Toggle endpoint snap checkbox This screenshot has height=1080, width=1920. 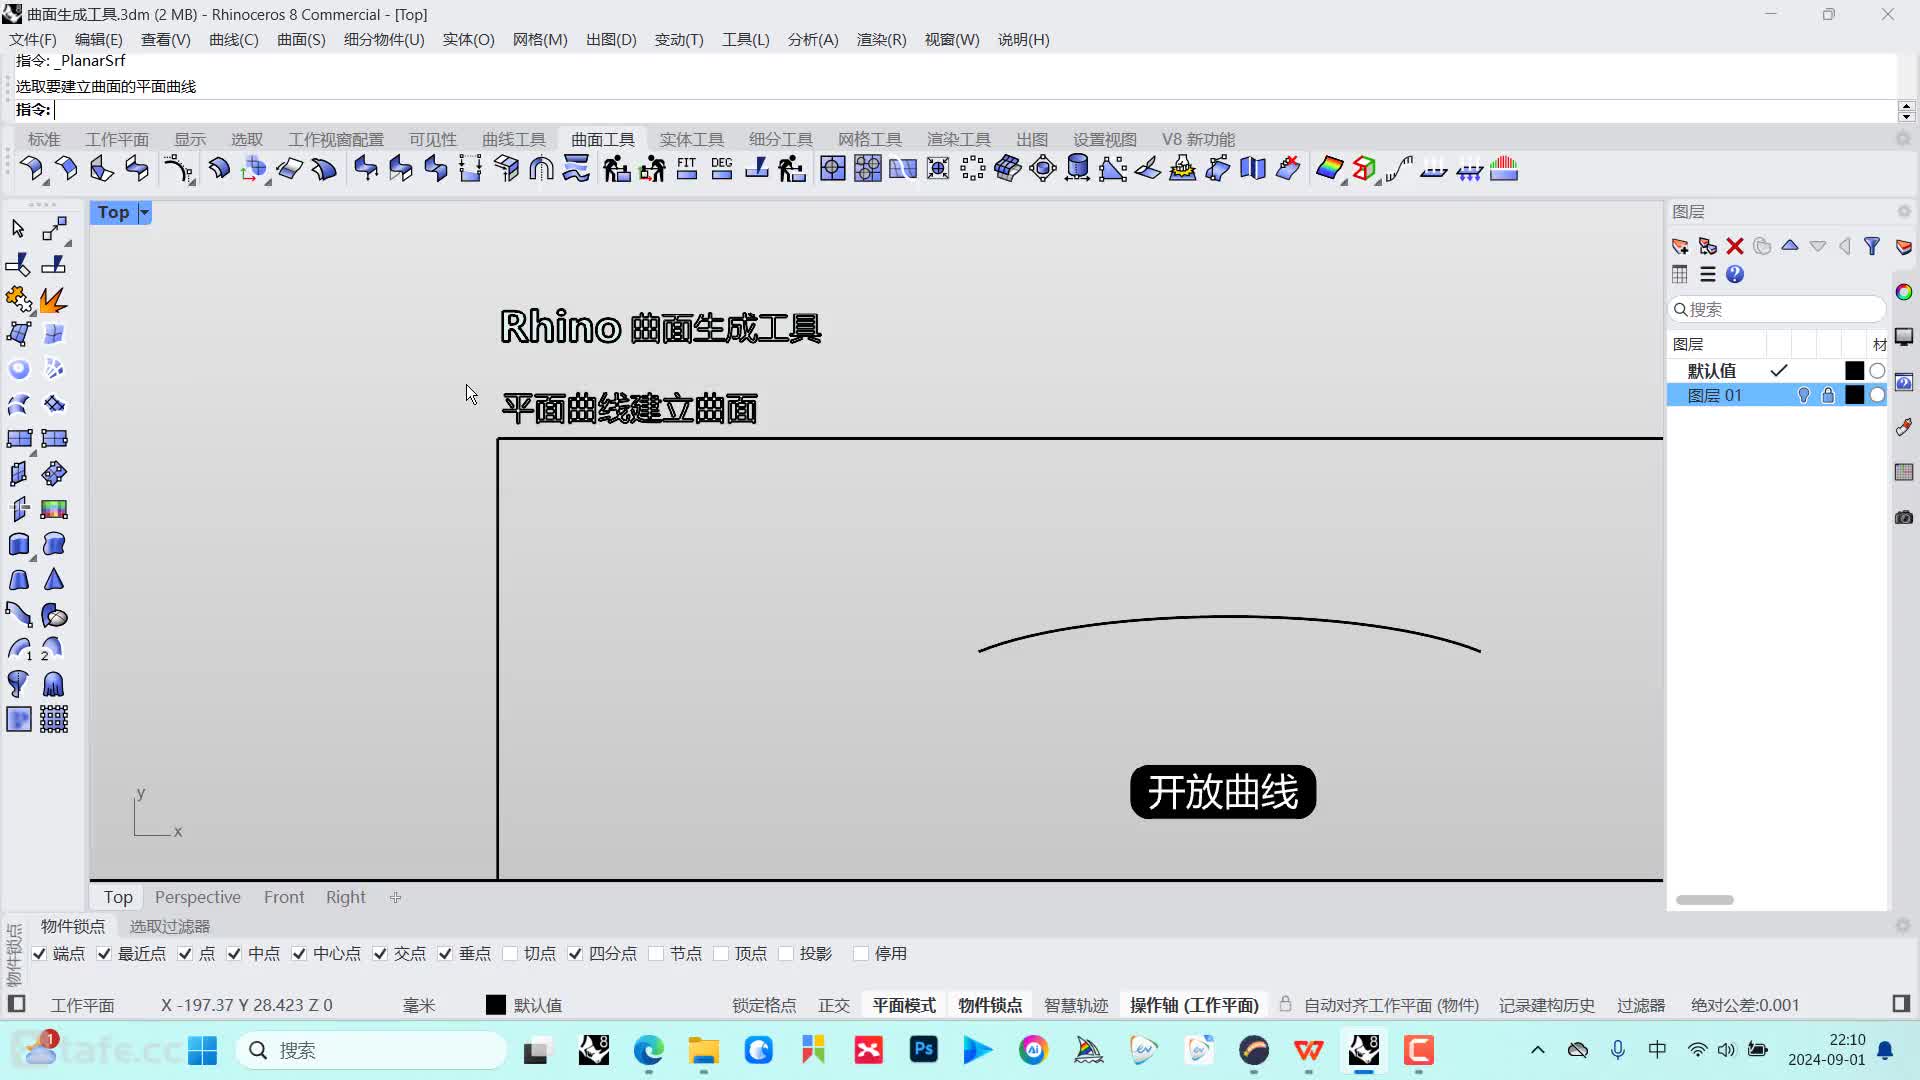40,953
